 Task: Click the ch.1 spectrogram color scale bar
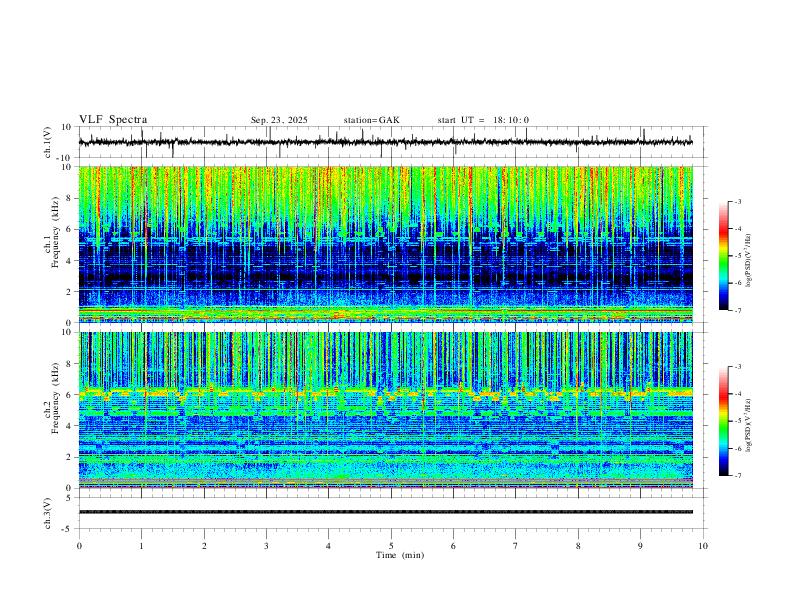click(x=723, y=256)
